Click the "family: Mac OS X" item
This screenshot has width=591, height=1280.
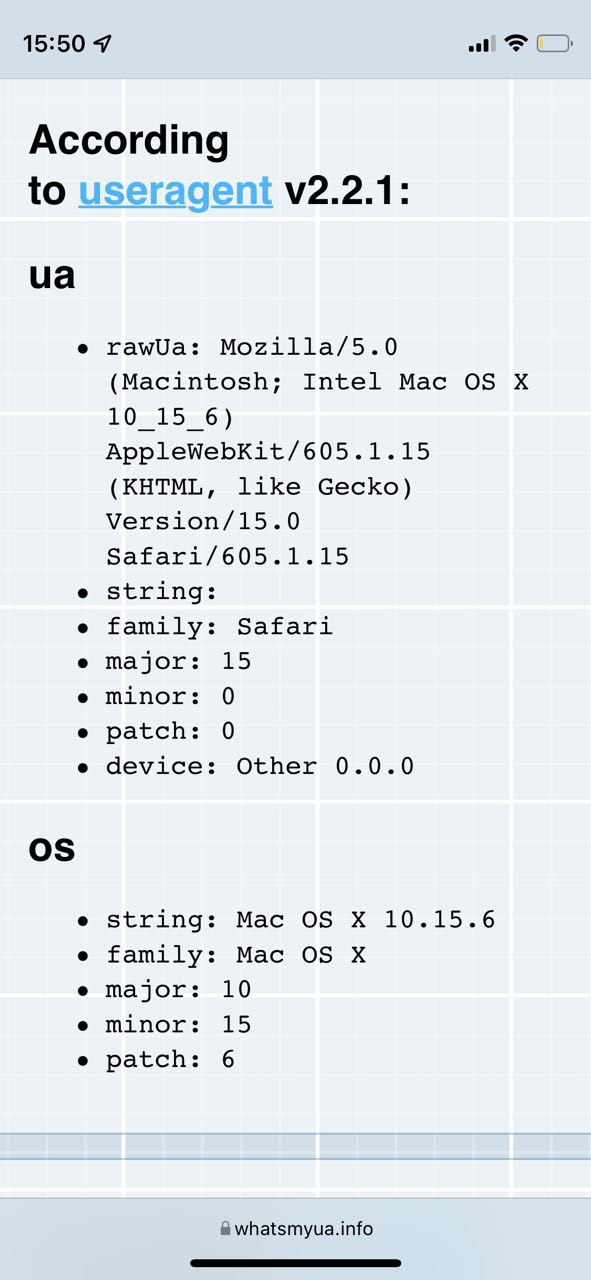pos(236,955)
